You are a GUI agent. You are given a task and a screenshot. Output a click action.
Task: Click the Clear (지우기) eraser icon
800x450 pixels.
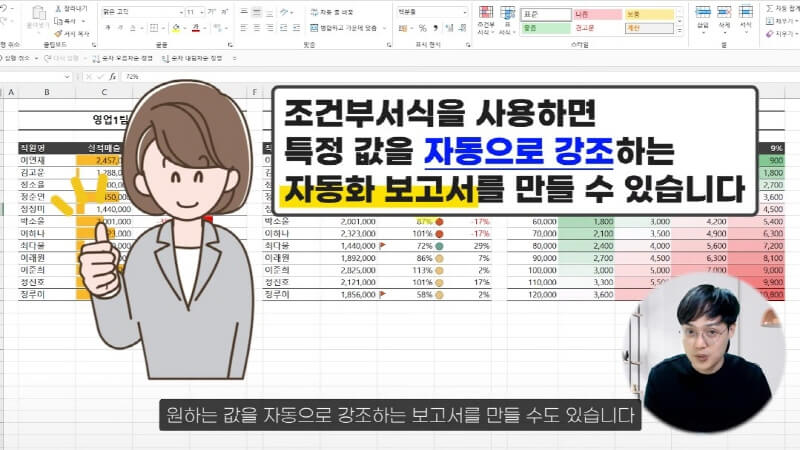[770, 34]
